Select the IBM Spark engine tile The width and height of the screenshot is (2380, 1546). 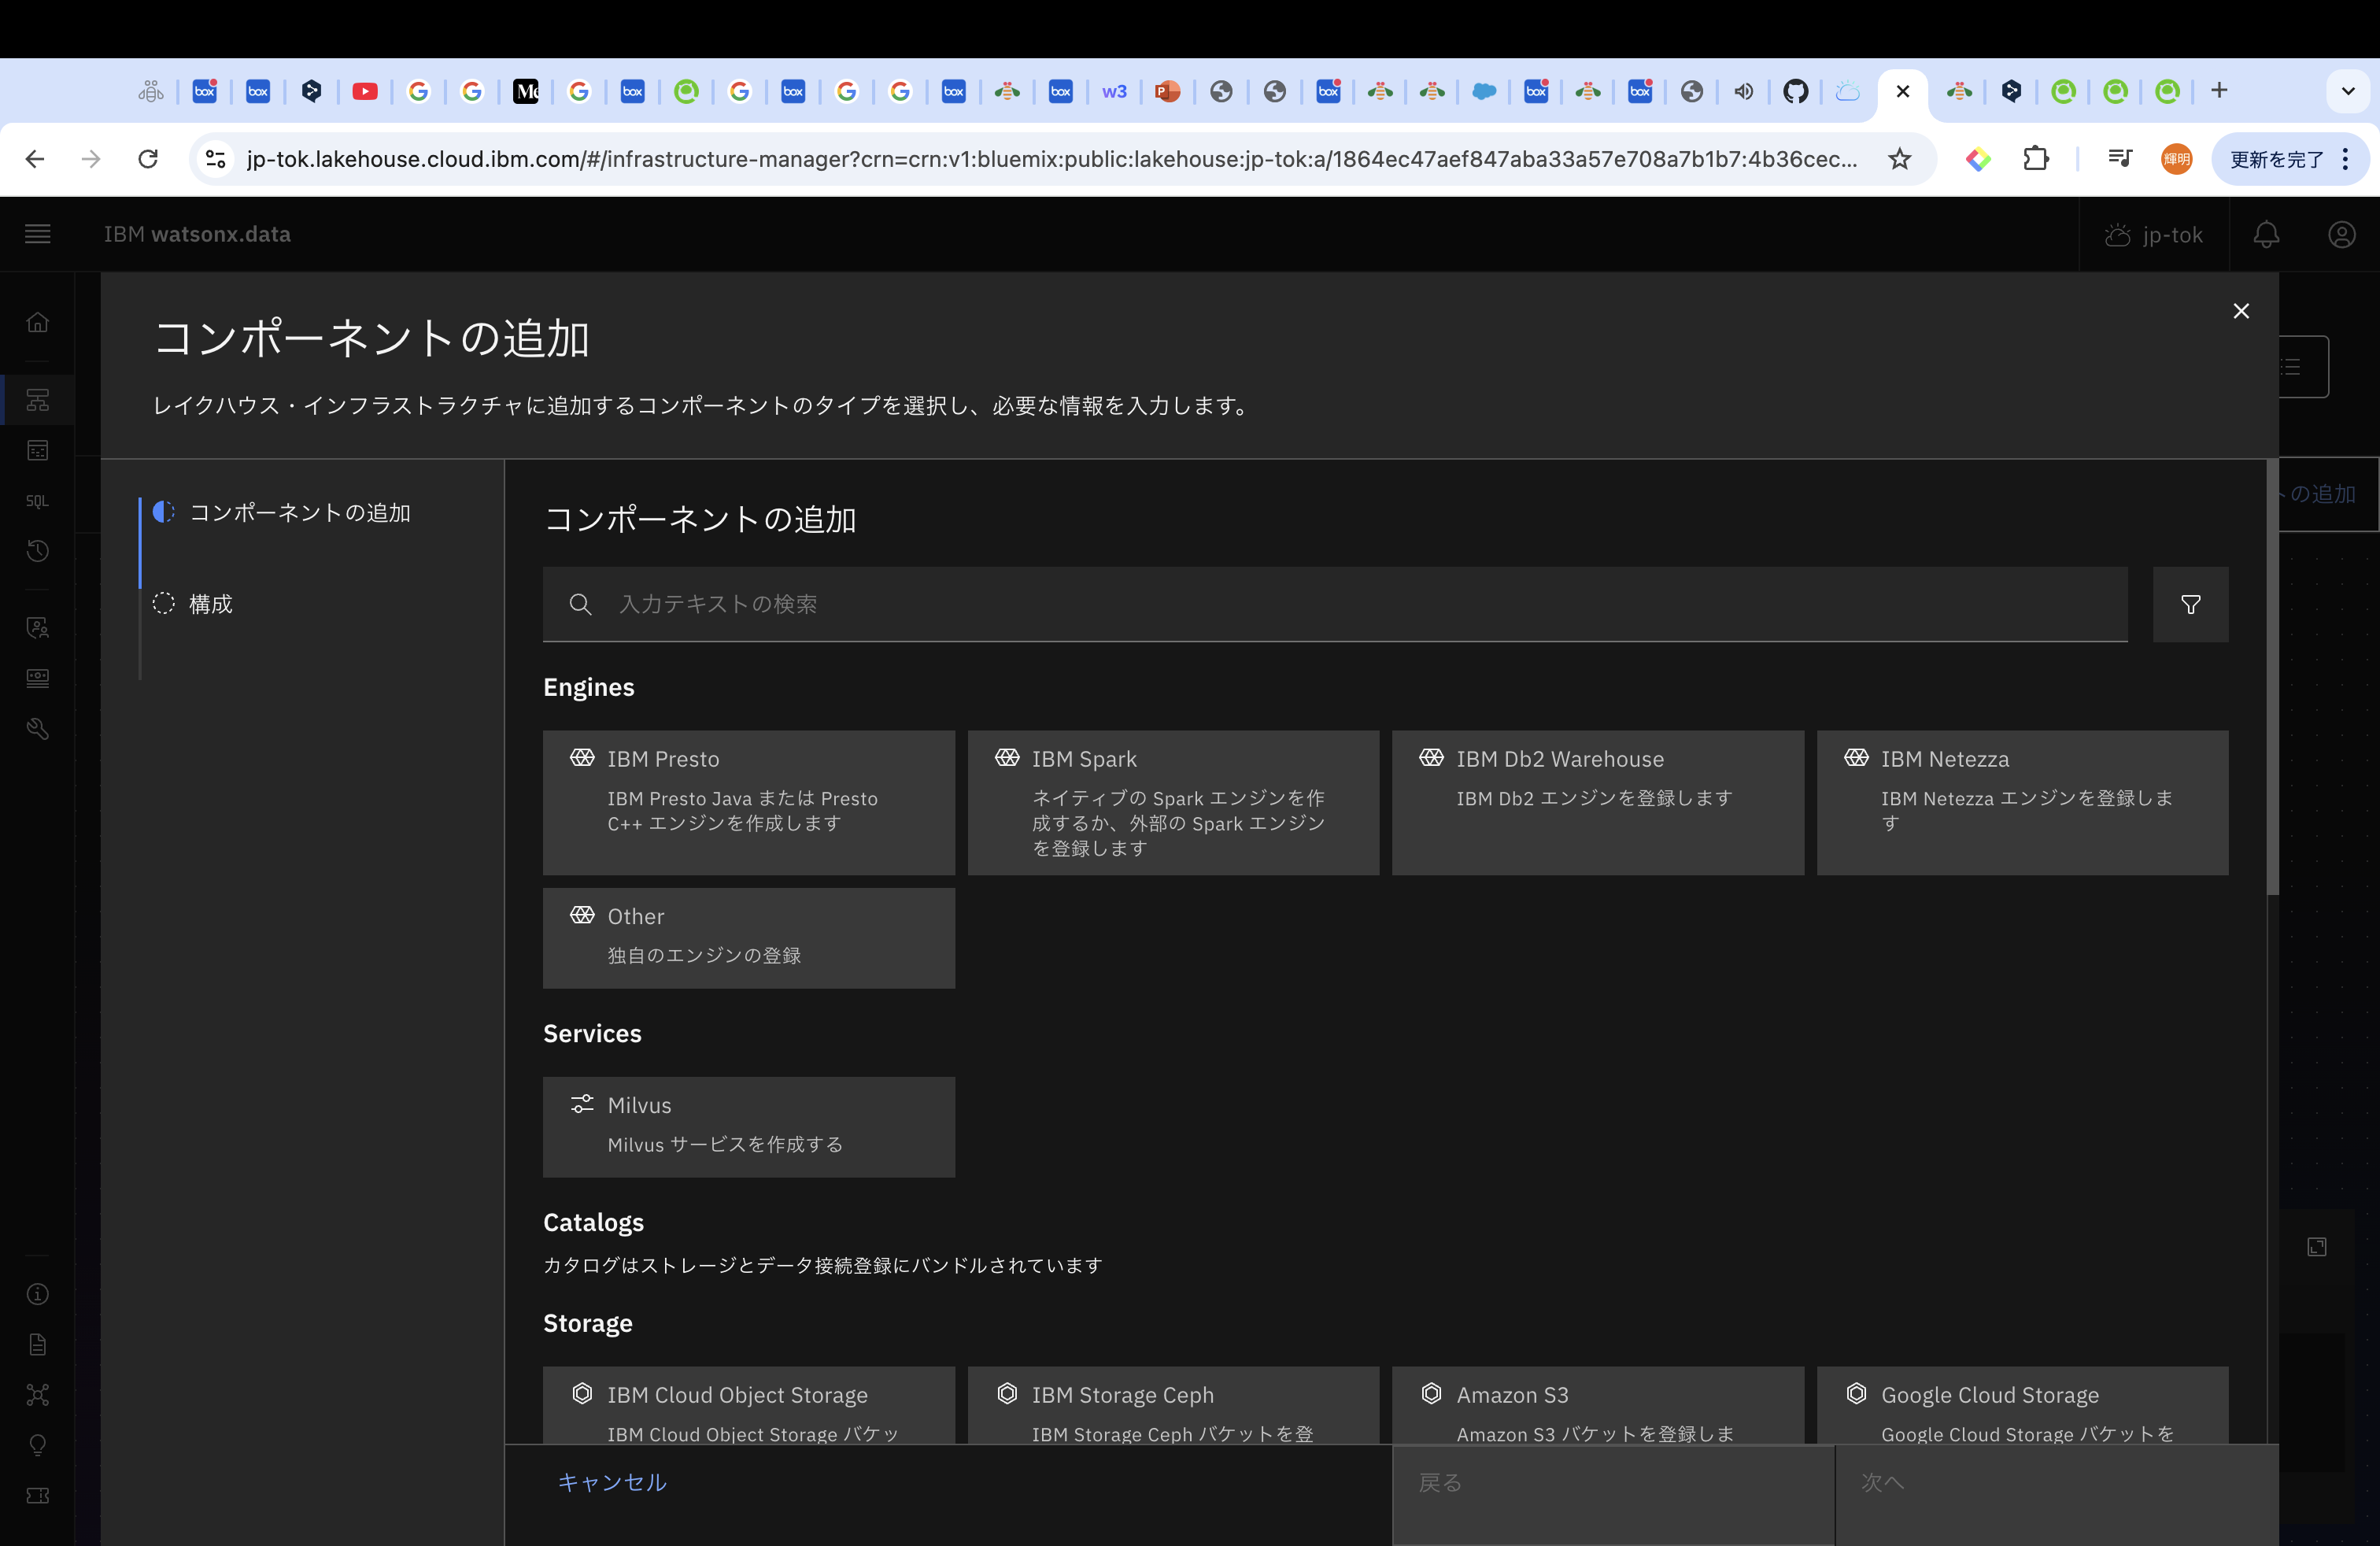coord(1173,802)
